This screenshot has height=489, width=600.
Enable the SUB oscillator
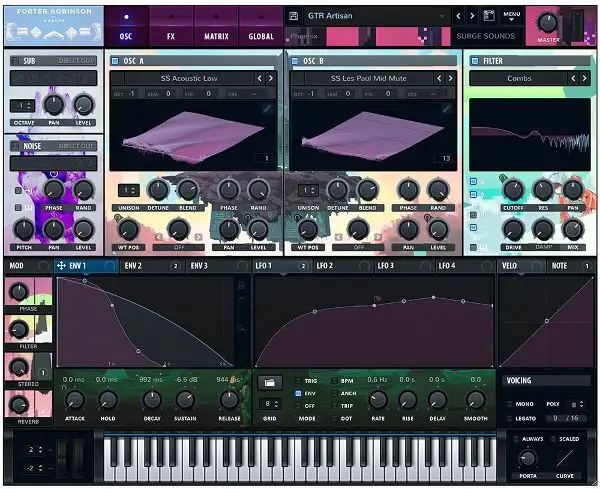pyautogui.click(x=15, y=61)
